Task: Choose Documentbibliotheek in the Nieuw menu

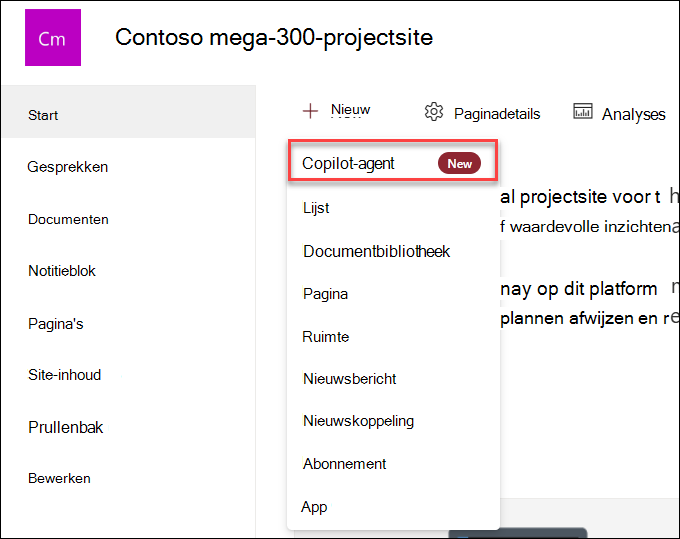Action: [376, 252]
